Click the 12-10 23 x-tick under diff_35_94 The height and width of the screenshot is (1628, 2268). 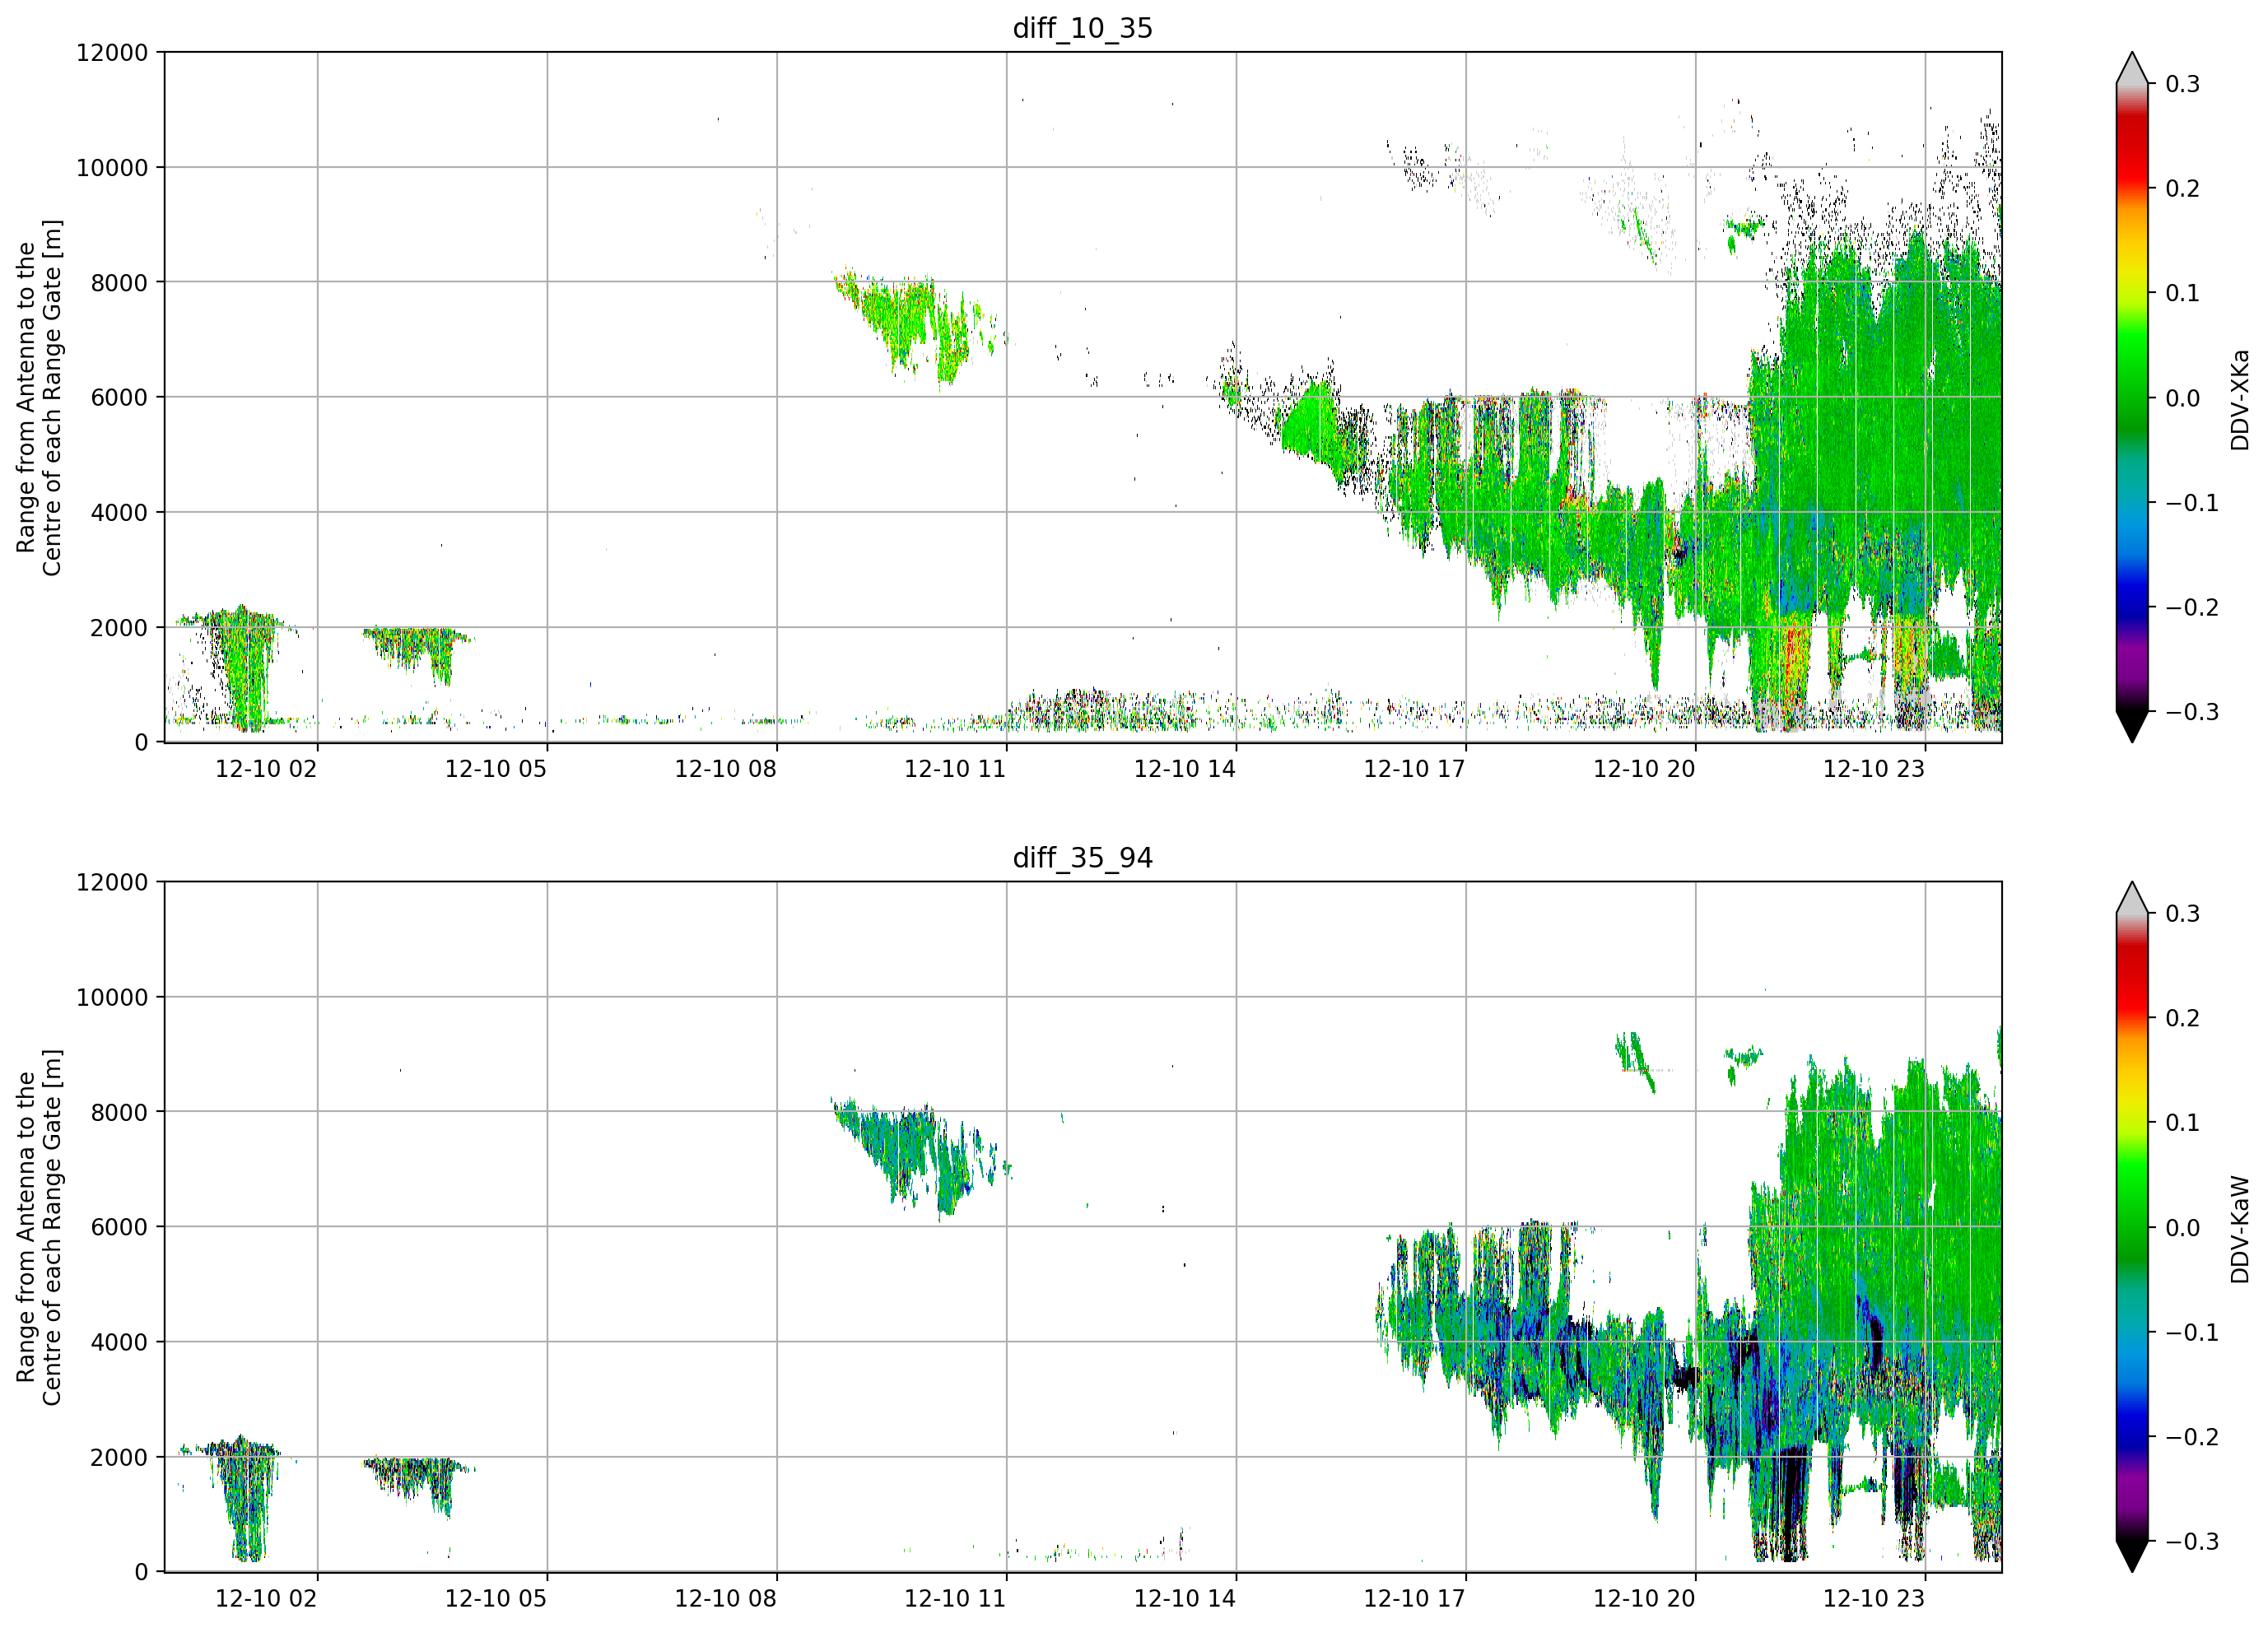[1874, 1598]
